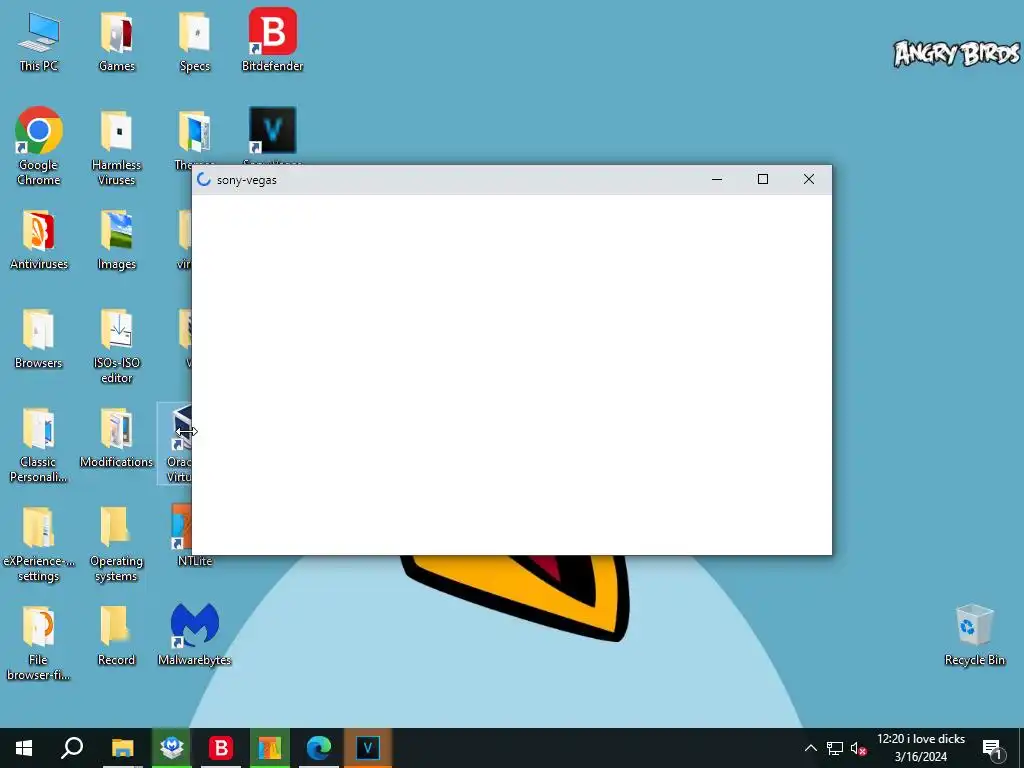Close the sony-vegas window

[x=808, y=179]
